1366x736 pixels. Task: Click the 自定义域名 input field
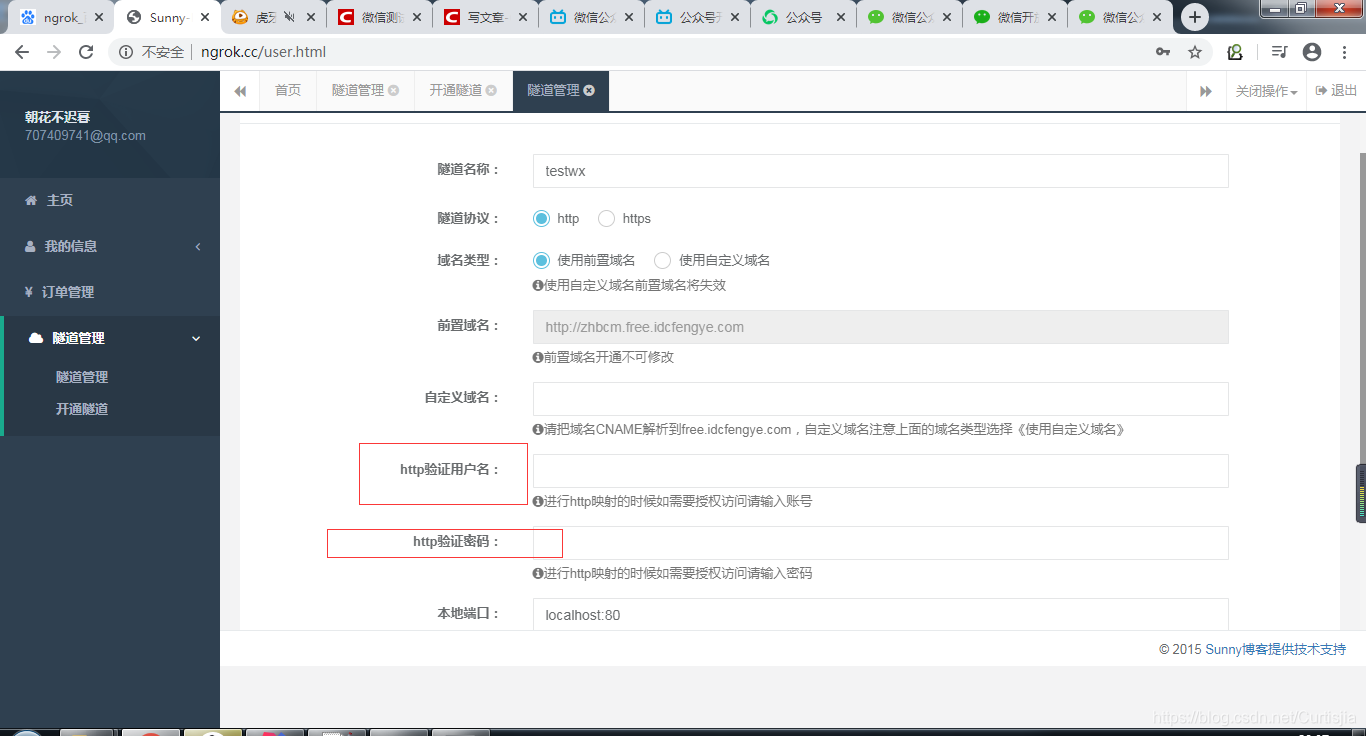pos(880,399)
